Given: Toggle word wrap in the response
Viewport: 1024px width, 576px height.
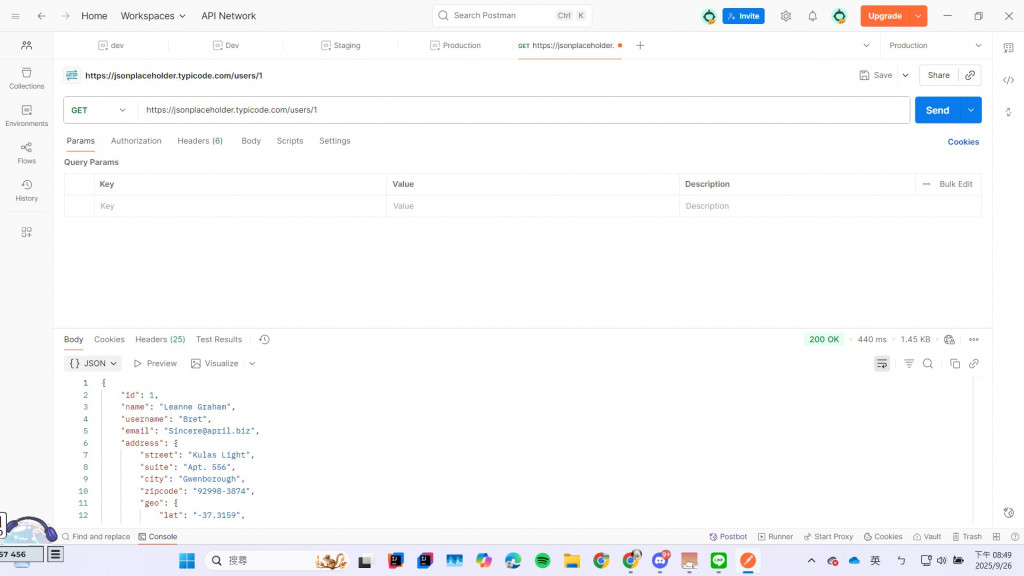Looking at the screenshot, I should click(x=882, y=363).
